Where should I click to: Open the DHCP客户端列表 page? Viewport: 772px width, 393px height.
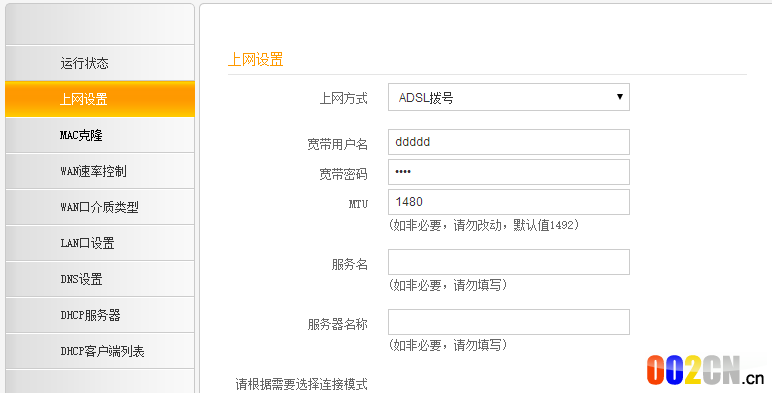(100, 351)
